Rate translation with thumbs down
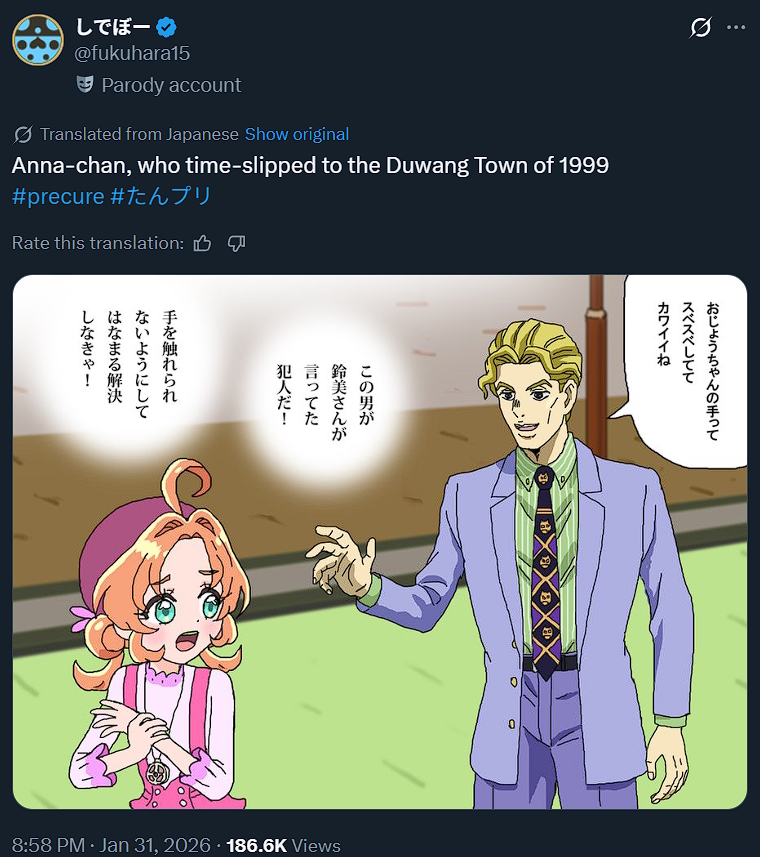Viewport: 760px width, 857px height. [x=237, y=243]
